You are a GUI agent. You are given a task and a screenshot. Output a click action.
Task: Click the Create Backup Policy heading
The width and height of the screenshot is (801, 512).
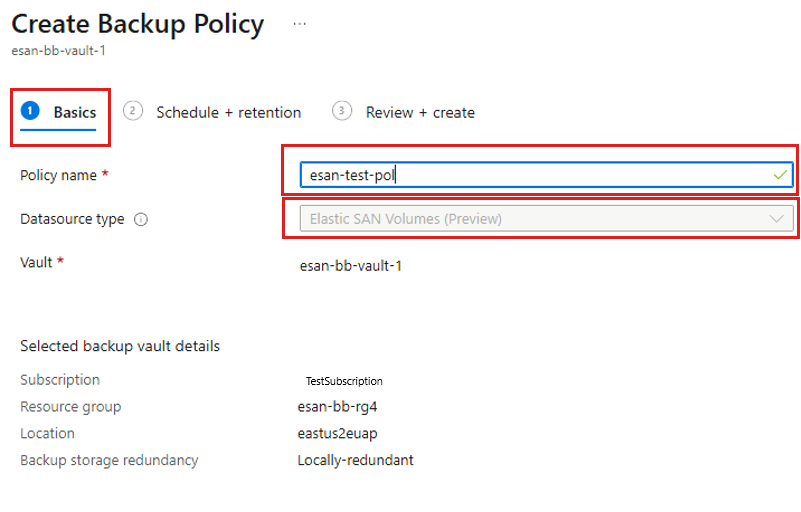click(x=137, y=24)
